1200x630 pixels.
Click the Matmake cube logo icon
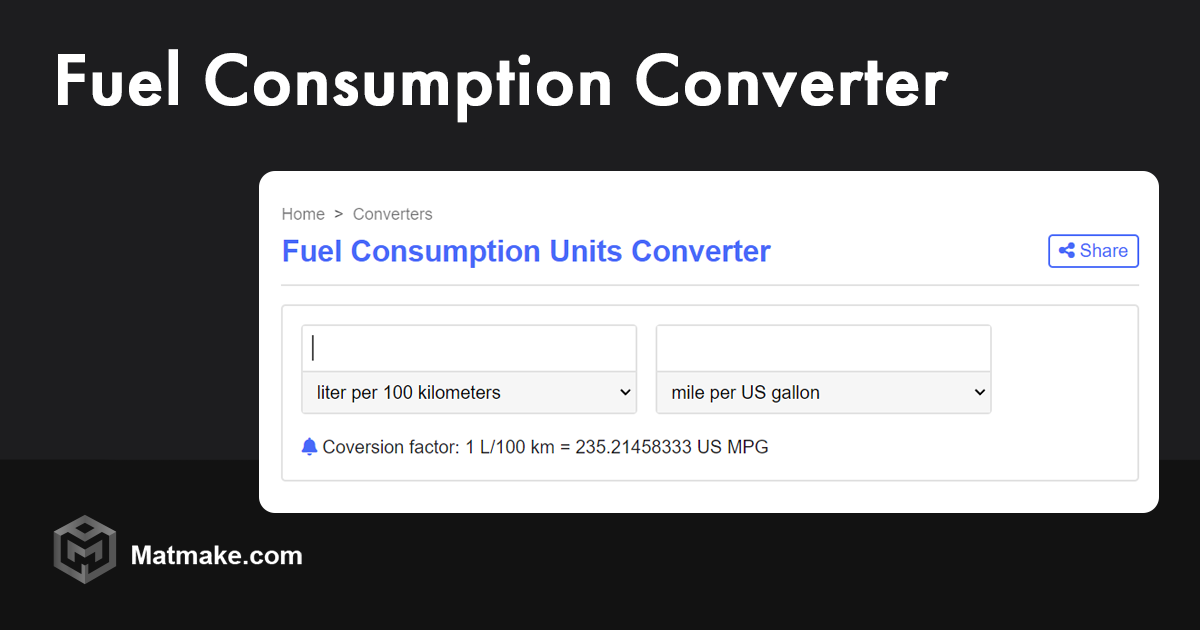click(x=85, y=549)
